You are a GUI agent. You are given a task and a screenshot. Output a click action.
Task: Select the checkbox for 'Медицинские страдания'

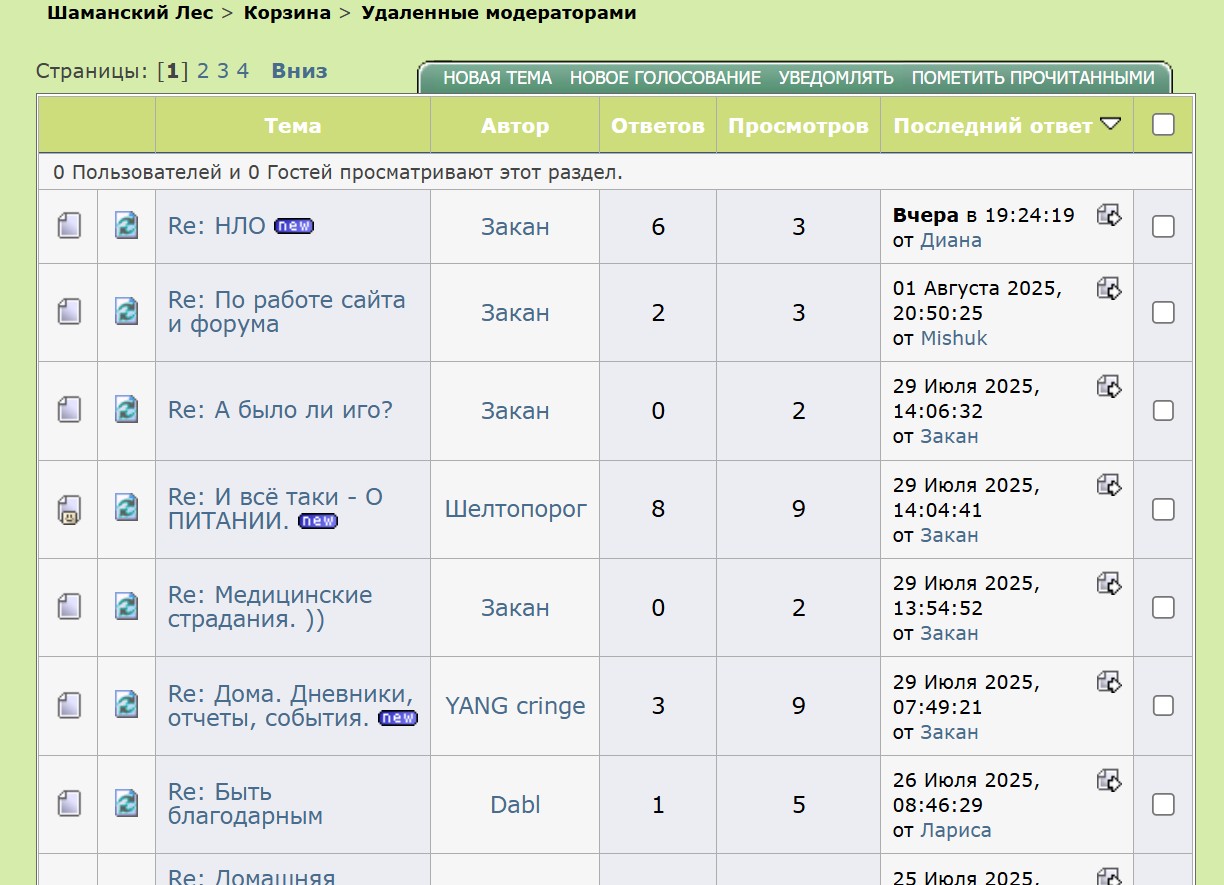coord(1163,608)
